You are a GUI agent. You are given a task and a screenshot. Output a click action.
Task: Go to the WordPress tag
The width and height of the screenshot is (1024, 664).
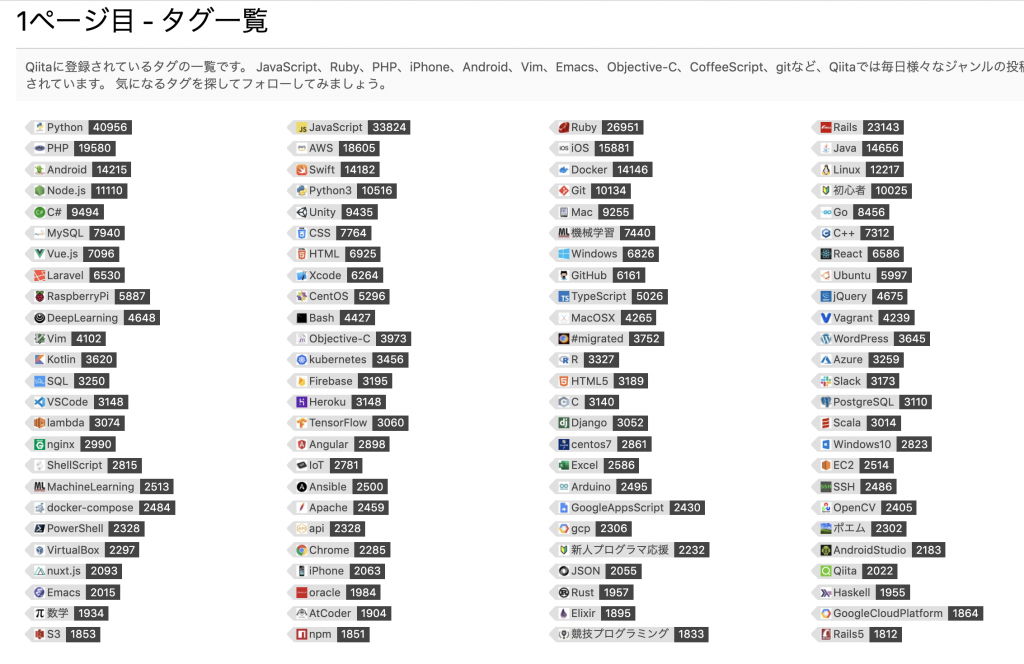point(860,339)
